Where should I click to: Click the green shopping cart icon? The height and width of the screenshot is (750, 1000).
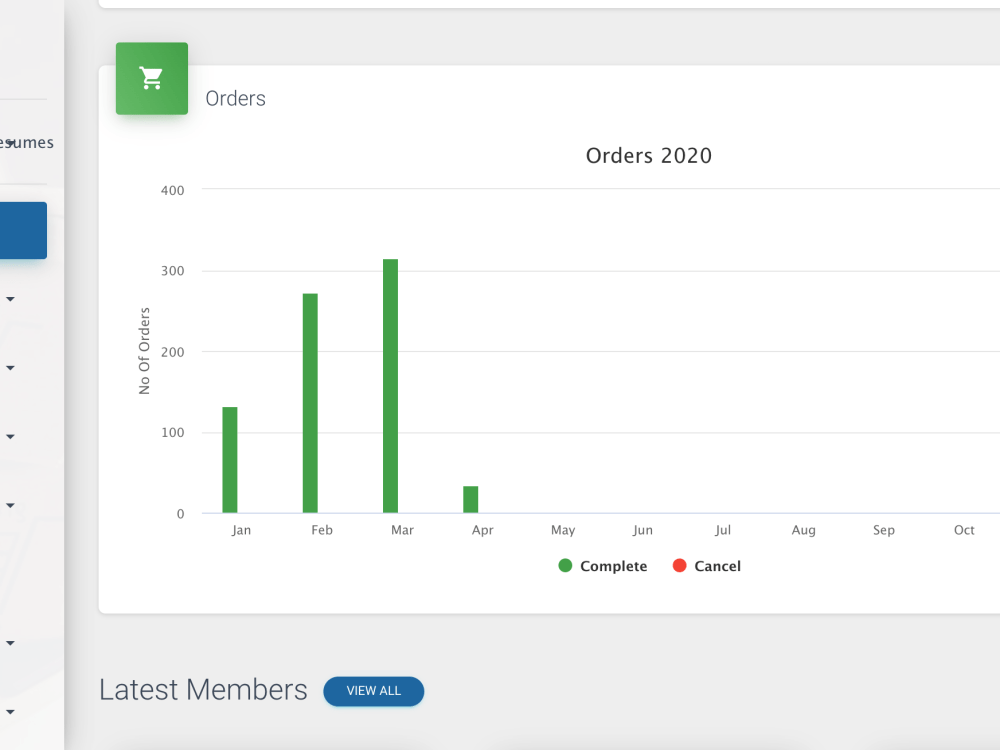(152, 78)
